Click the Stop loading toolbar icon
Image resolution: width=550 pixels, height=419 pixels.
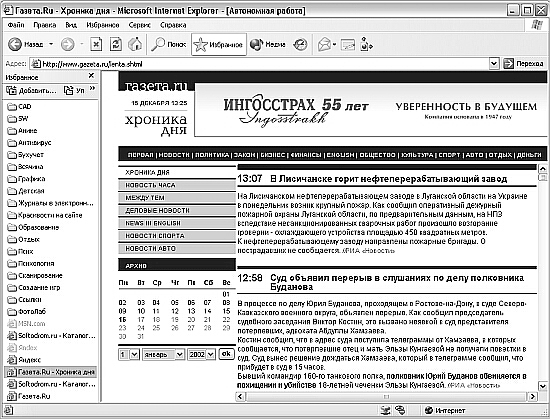coord(96,44)
